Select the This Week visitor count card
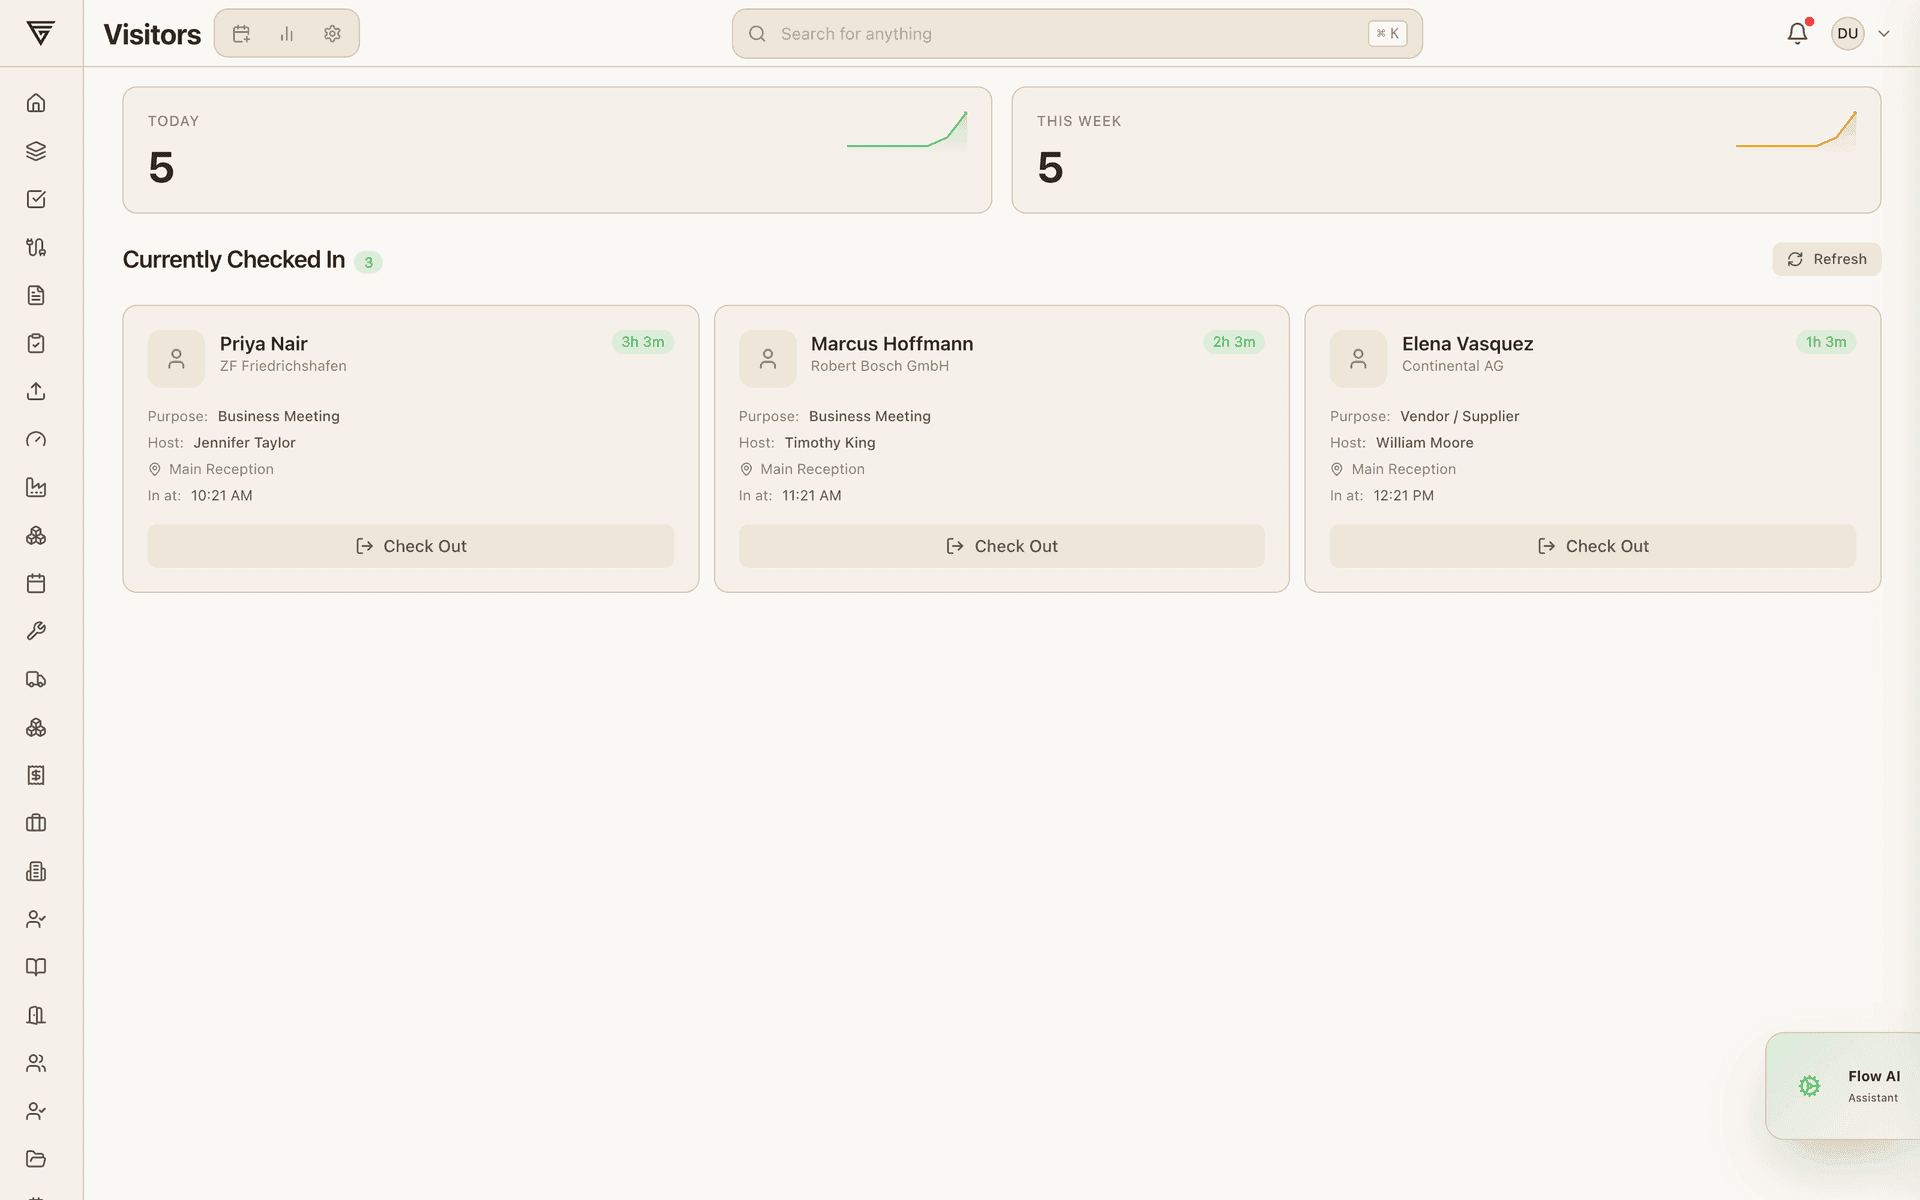Viewport: 1920px width, 1200px height. [x=1446, y=150]
